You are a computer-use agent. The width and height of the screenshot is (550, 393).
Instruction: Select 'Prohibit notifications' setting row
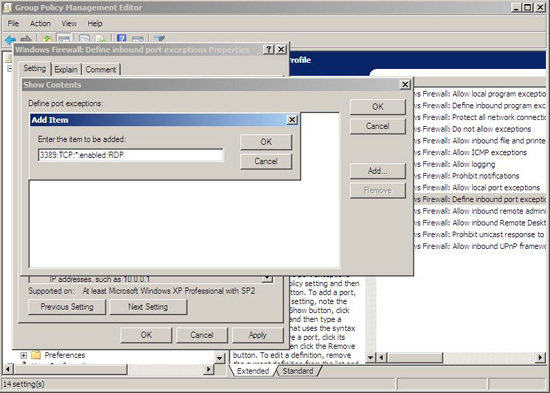coord(480,176)
